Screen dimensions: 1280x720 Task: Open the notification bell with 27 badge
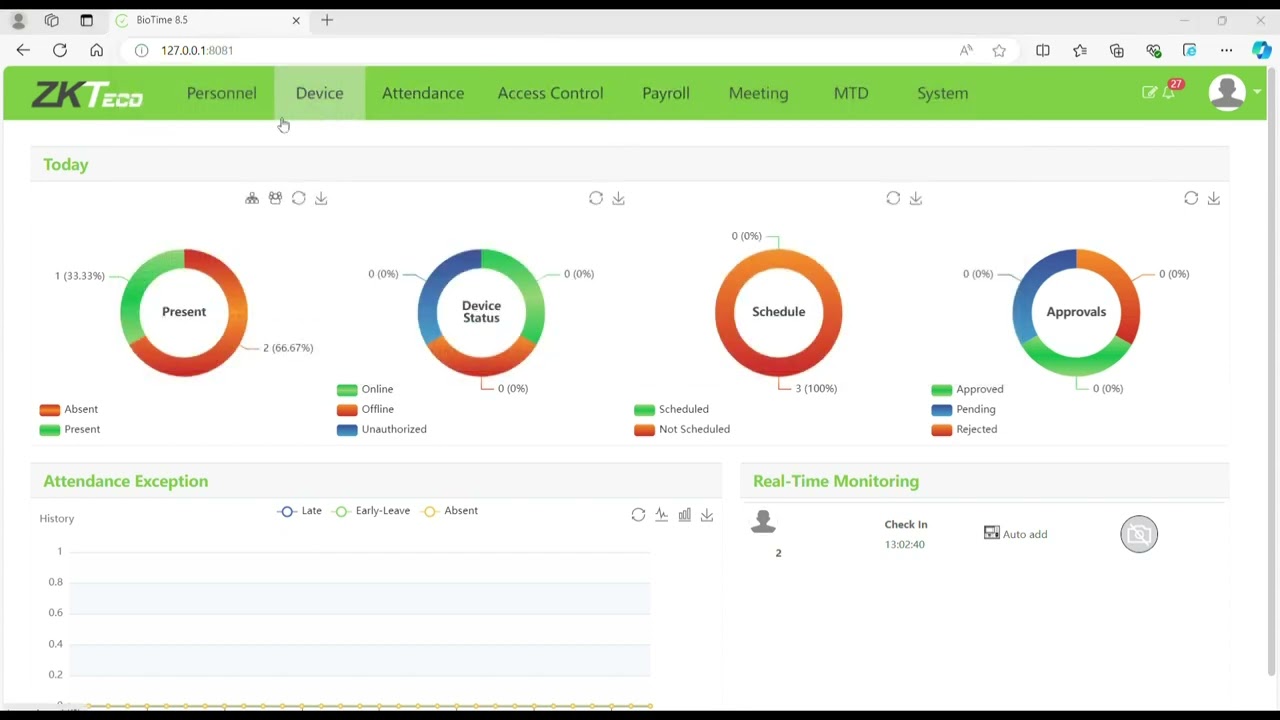pyautogui.click(x=1169, y=91)
